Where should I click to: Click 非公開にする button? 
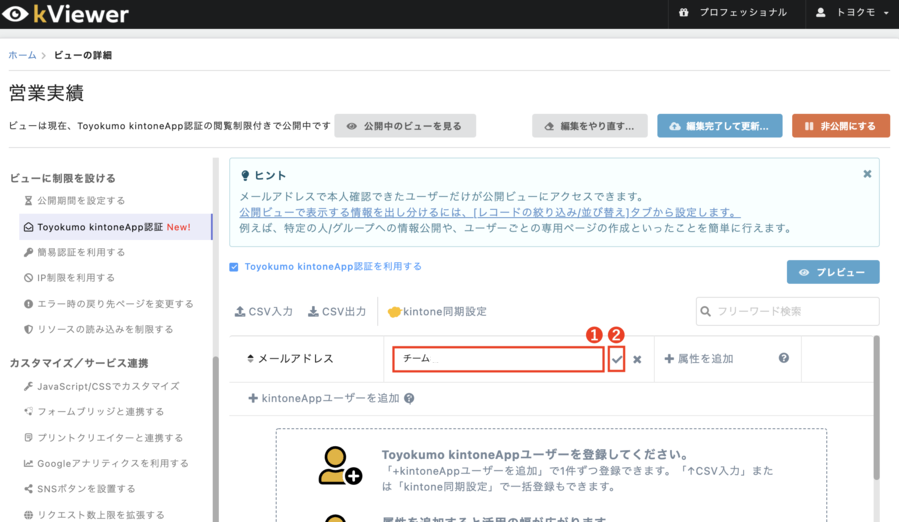click(x=841, y=126)
